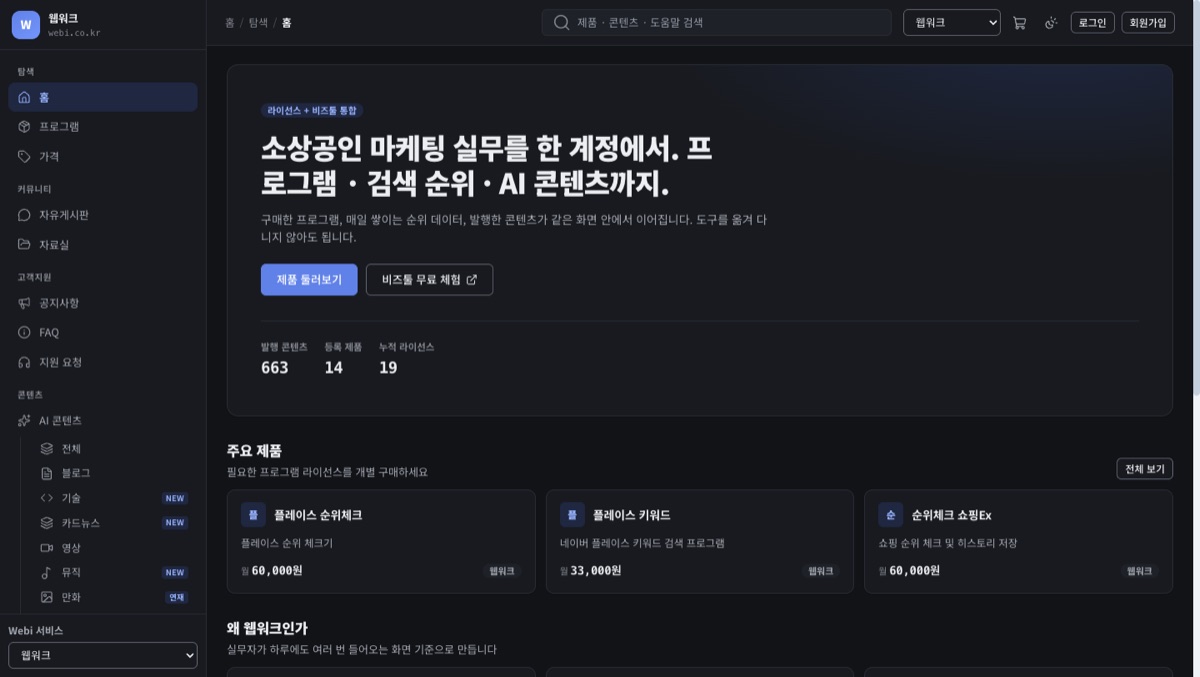Click the tag icon beside 가격
The width and height of the screenshot is (1200, 677).
[25, 157]
